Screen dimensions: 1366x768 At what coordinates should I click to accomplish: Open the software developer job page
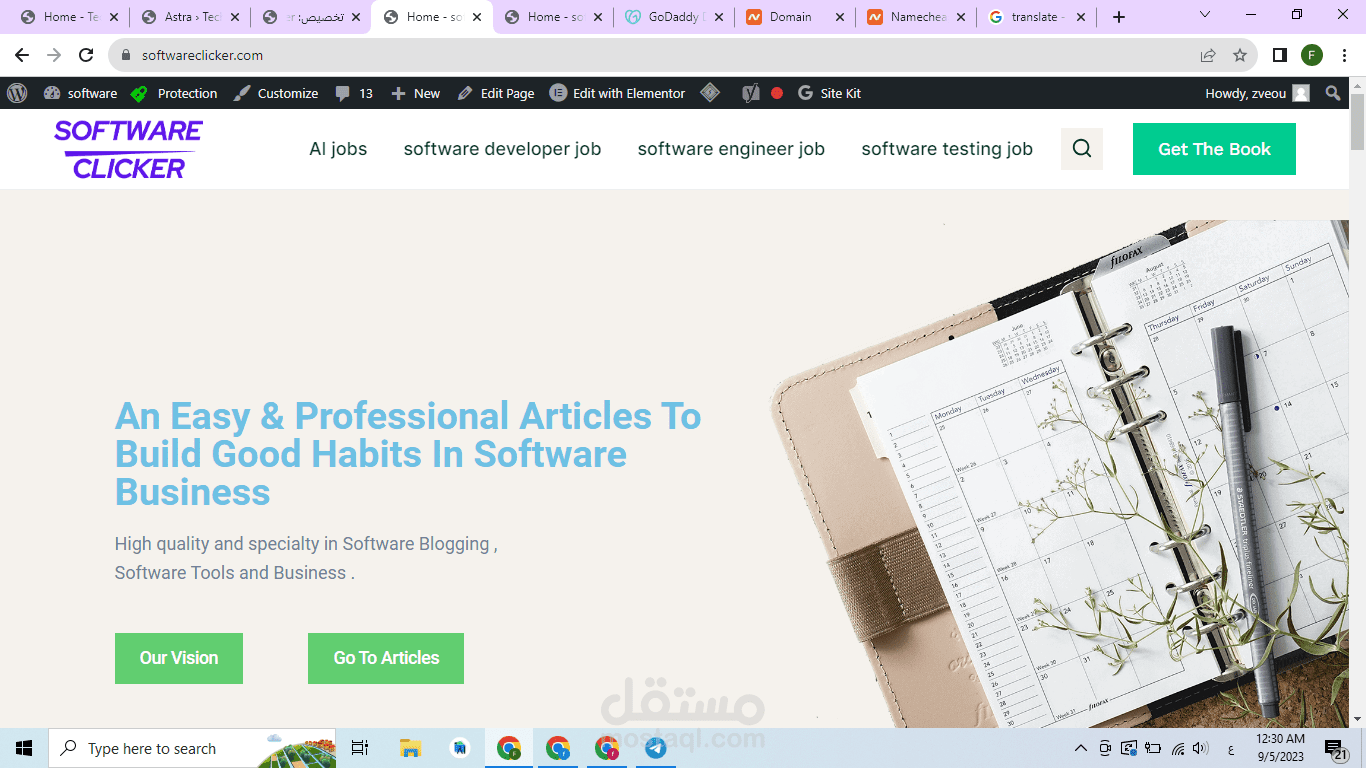[x=502, y=149]
